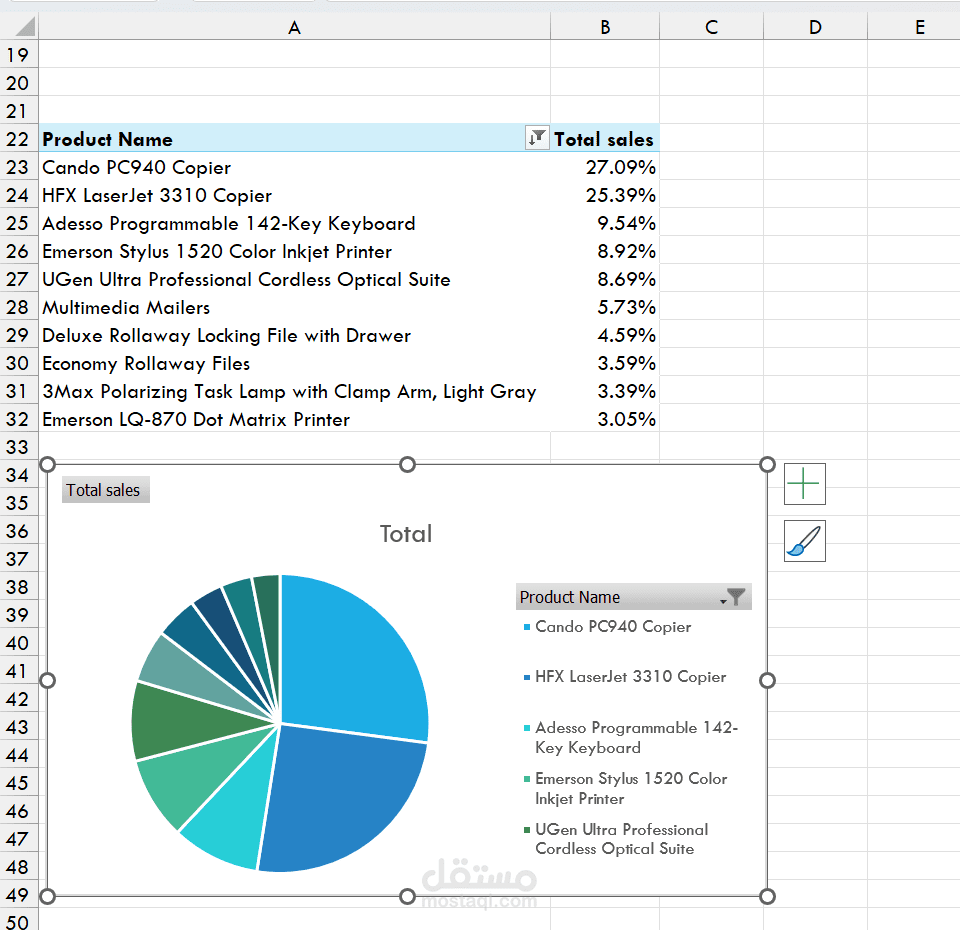Select the Cando PC940 Copier cell
960x930 pixels.
pos(294,167)
